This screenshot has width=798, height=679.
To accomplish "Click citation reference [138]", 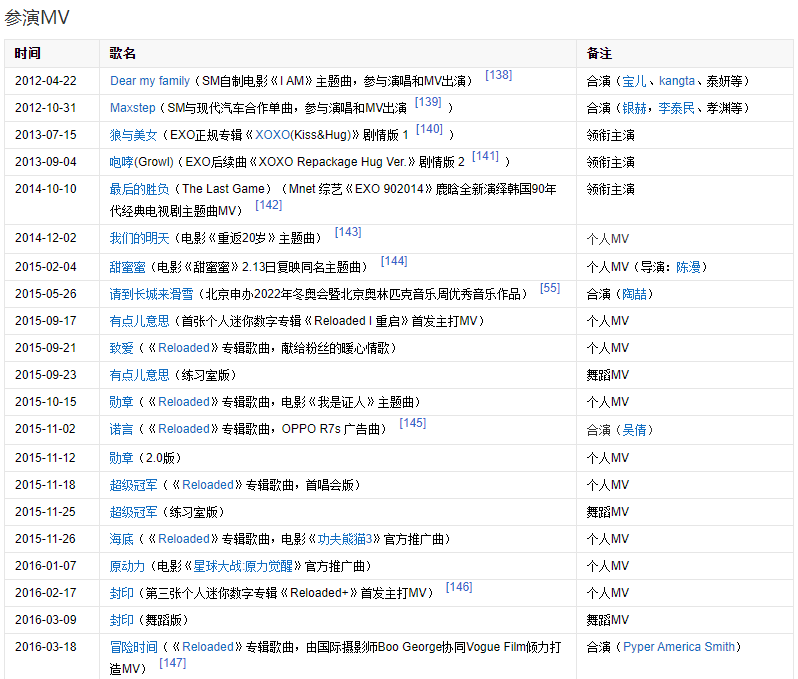I will point(498,75).
